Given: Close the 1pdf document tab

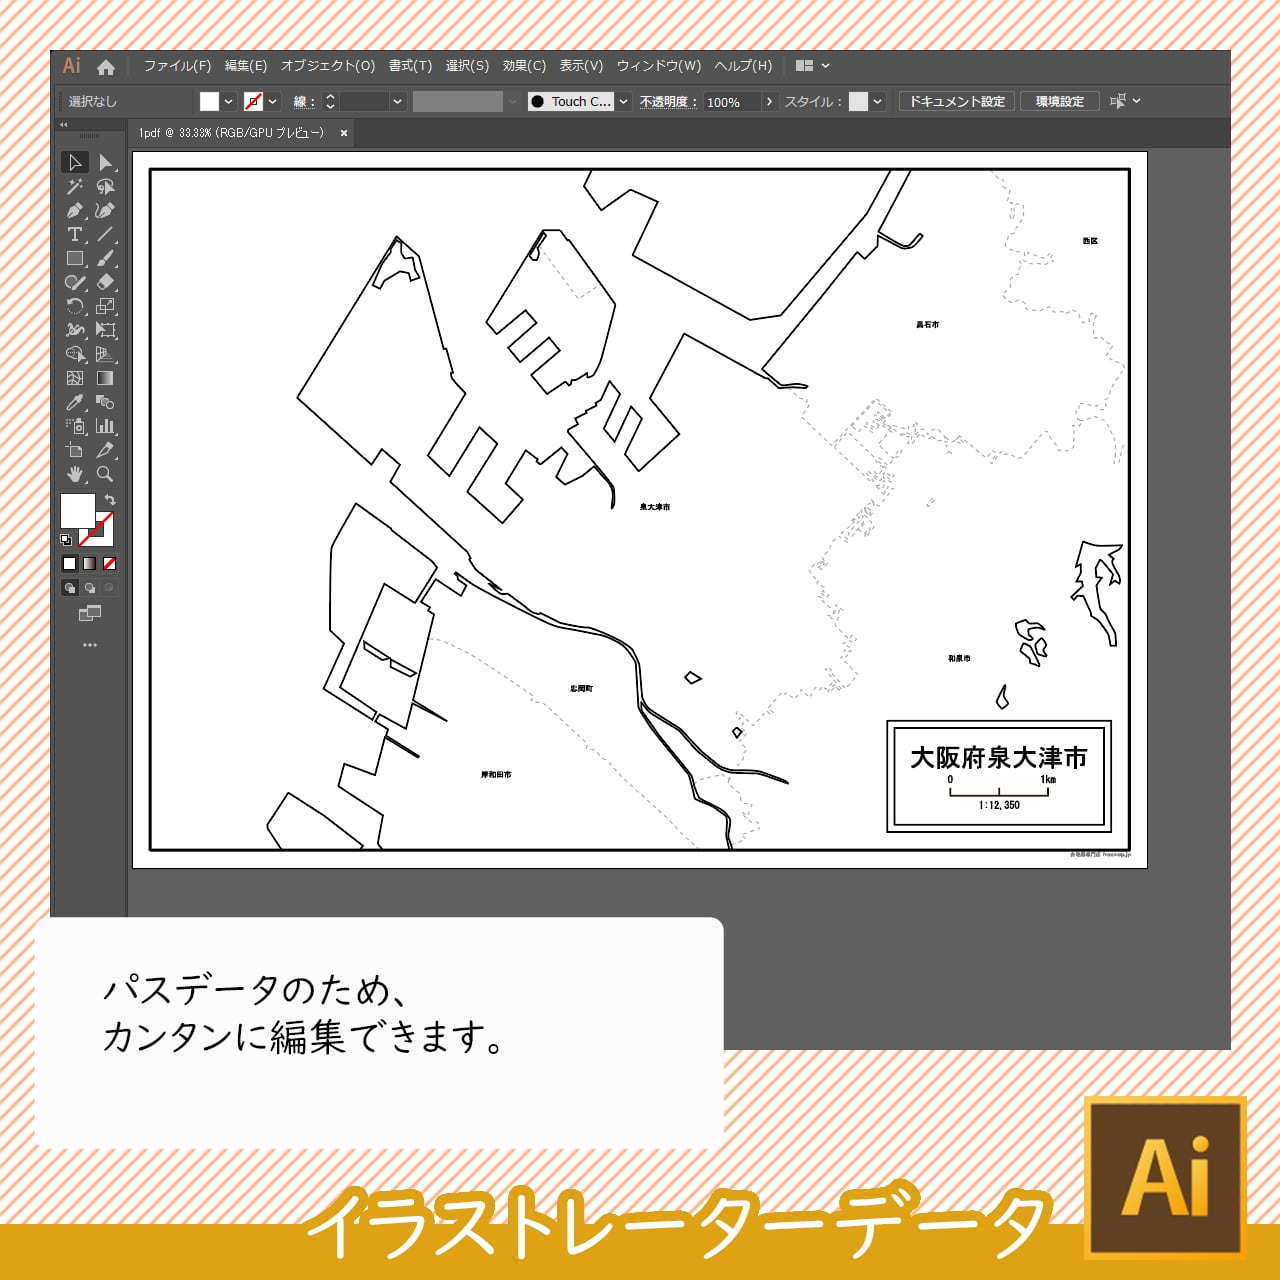Looking at the screenshot, I should click(344, 133).
